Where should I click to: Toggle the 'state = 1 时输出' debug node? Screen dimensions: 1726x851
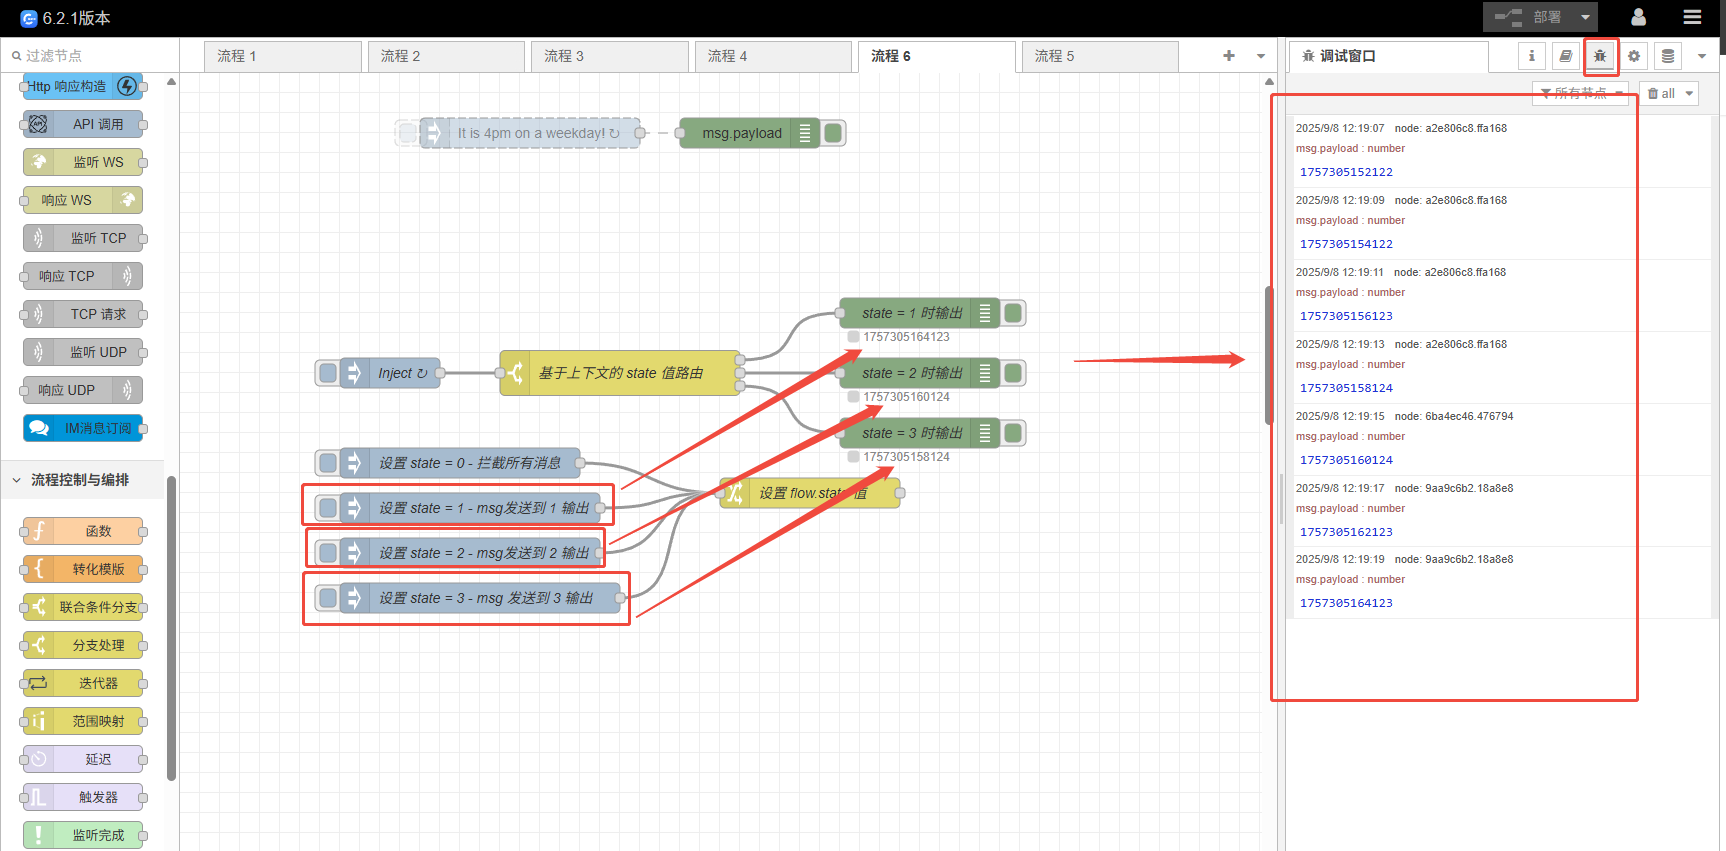(x=1013, y=313)
